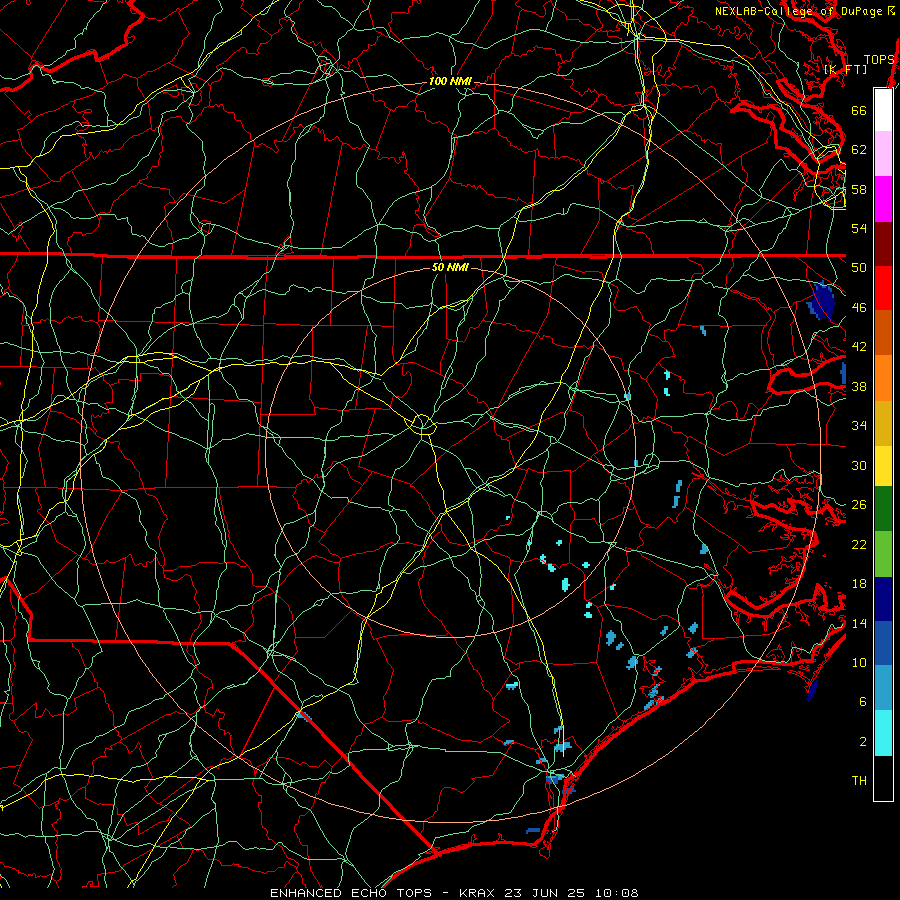Screen dimensions: 900x900
Task: Select the TOPS legend title
Action: click(879, 60)
